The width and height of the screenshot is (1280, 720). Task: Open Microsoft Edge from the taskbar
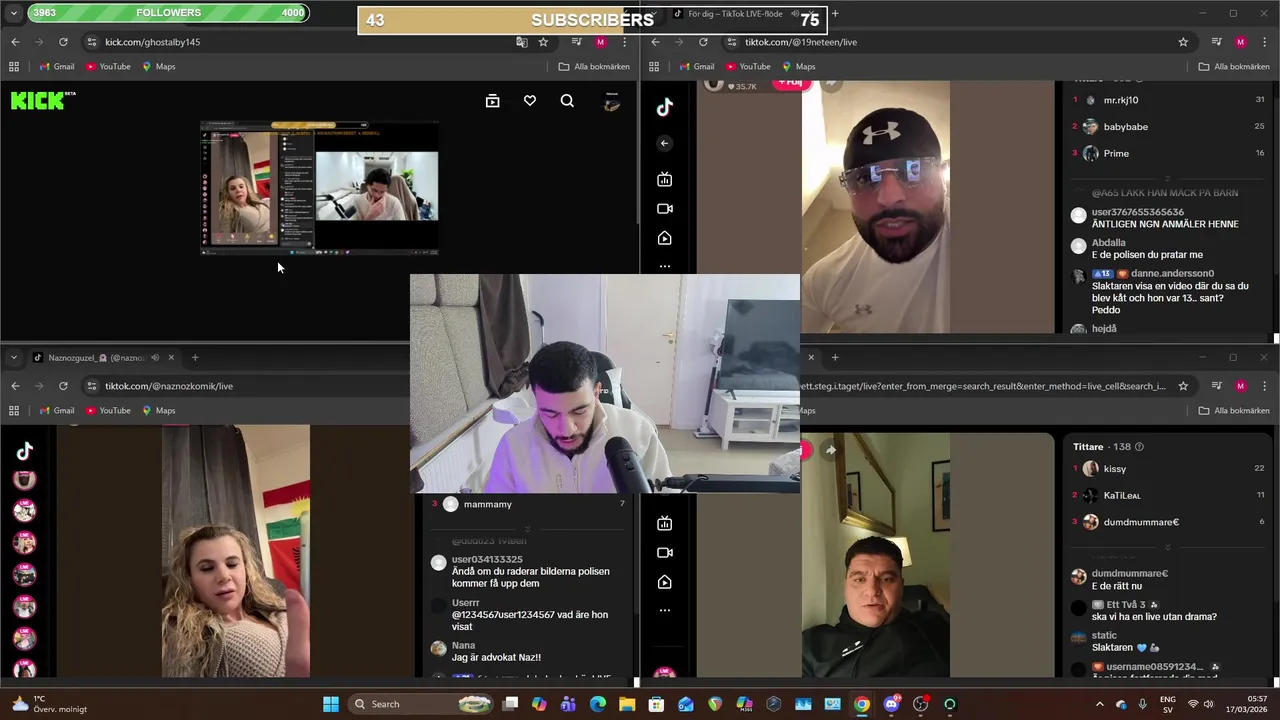[x=598, y=704]
